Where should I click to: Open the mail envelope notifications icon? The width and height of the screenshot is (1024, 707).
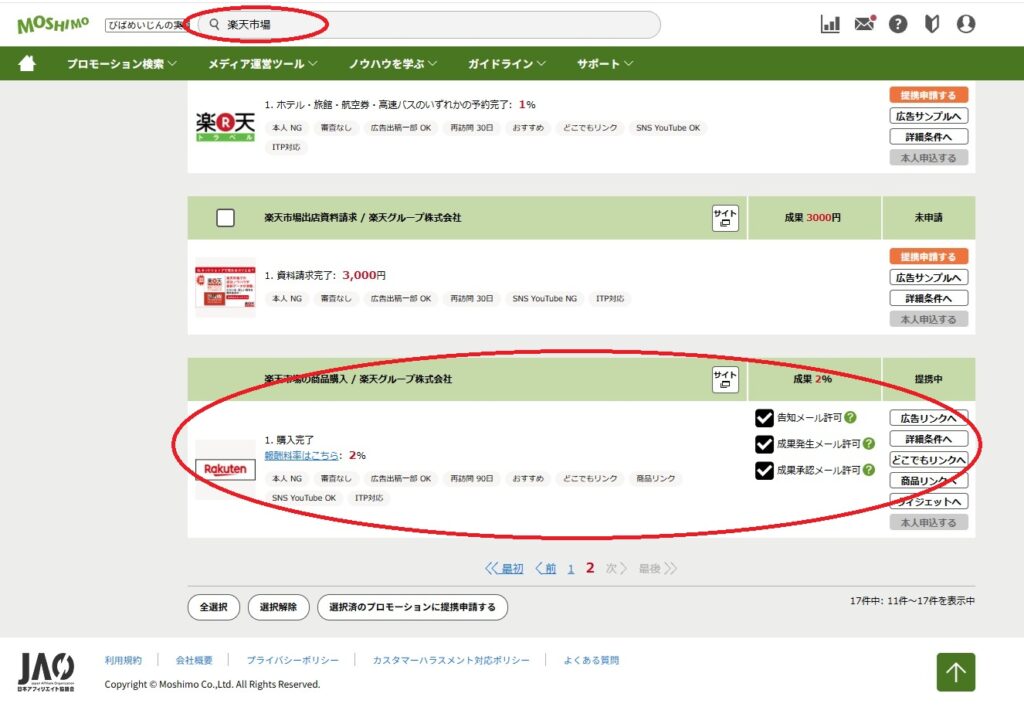(865, 24)
